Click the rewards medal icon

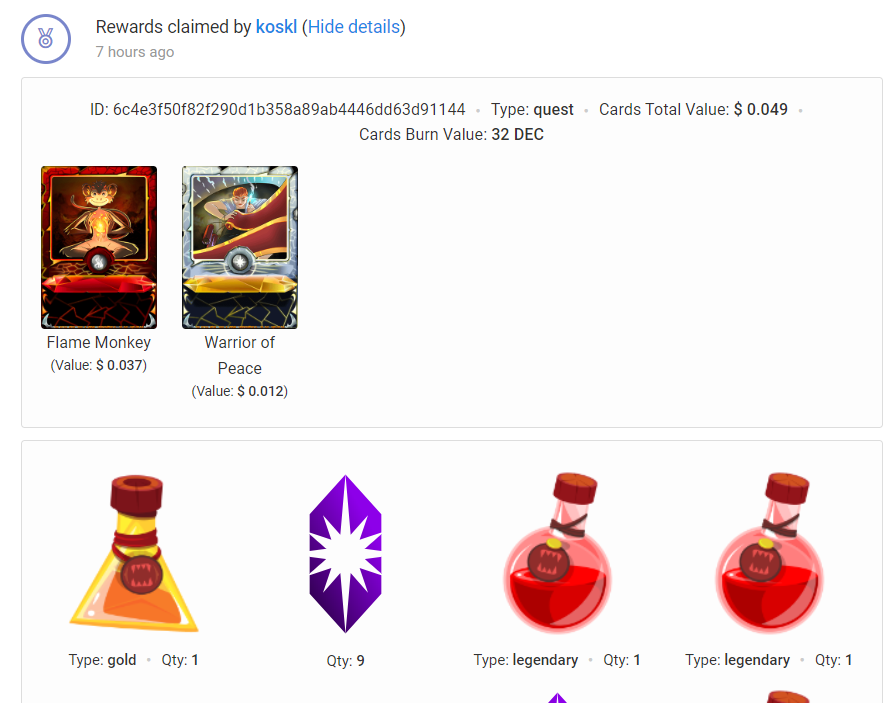[46, 39]
